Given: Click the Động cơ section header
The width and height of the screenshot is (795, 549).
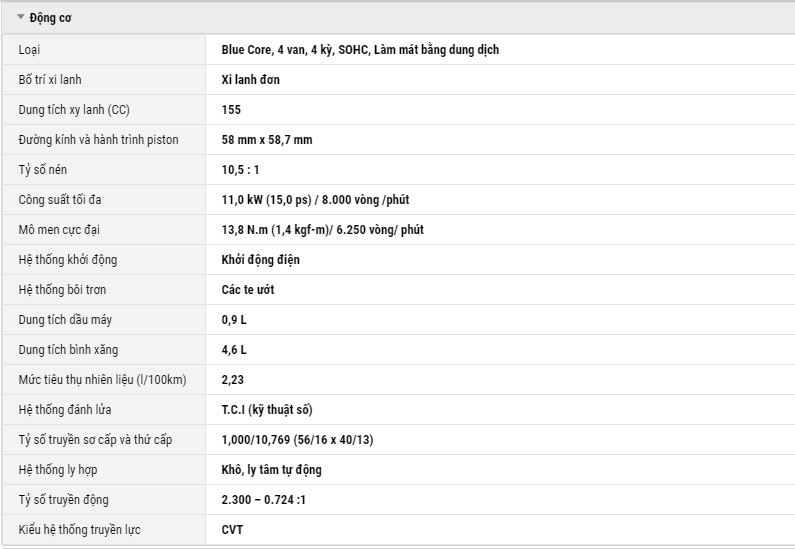Looking at the screenshot, I should click(398, 18).
